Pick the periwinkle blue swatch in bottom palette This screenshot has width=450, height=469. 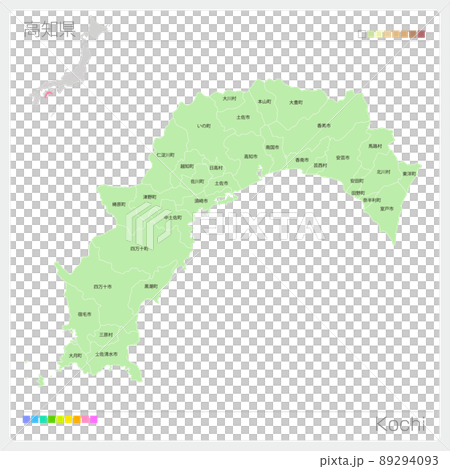click(26, 419)
